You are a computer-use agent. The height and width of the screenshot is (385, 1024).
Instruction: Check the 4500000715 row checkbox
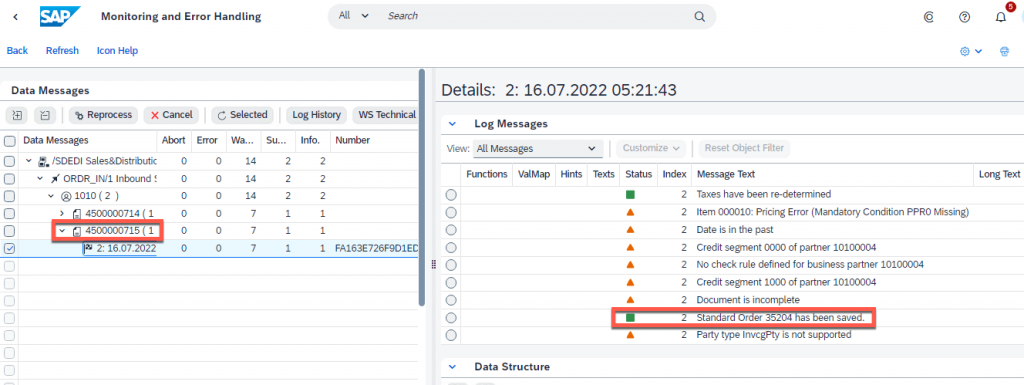(x=10, y=231)
